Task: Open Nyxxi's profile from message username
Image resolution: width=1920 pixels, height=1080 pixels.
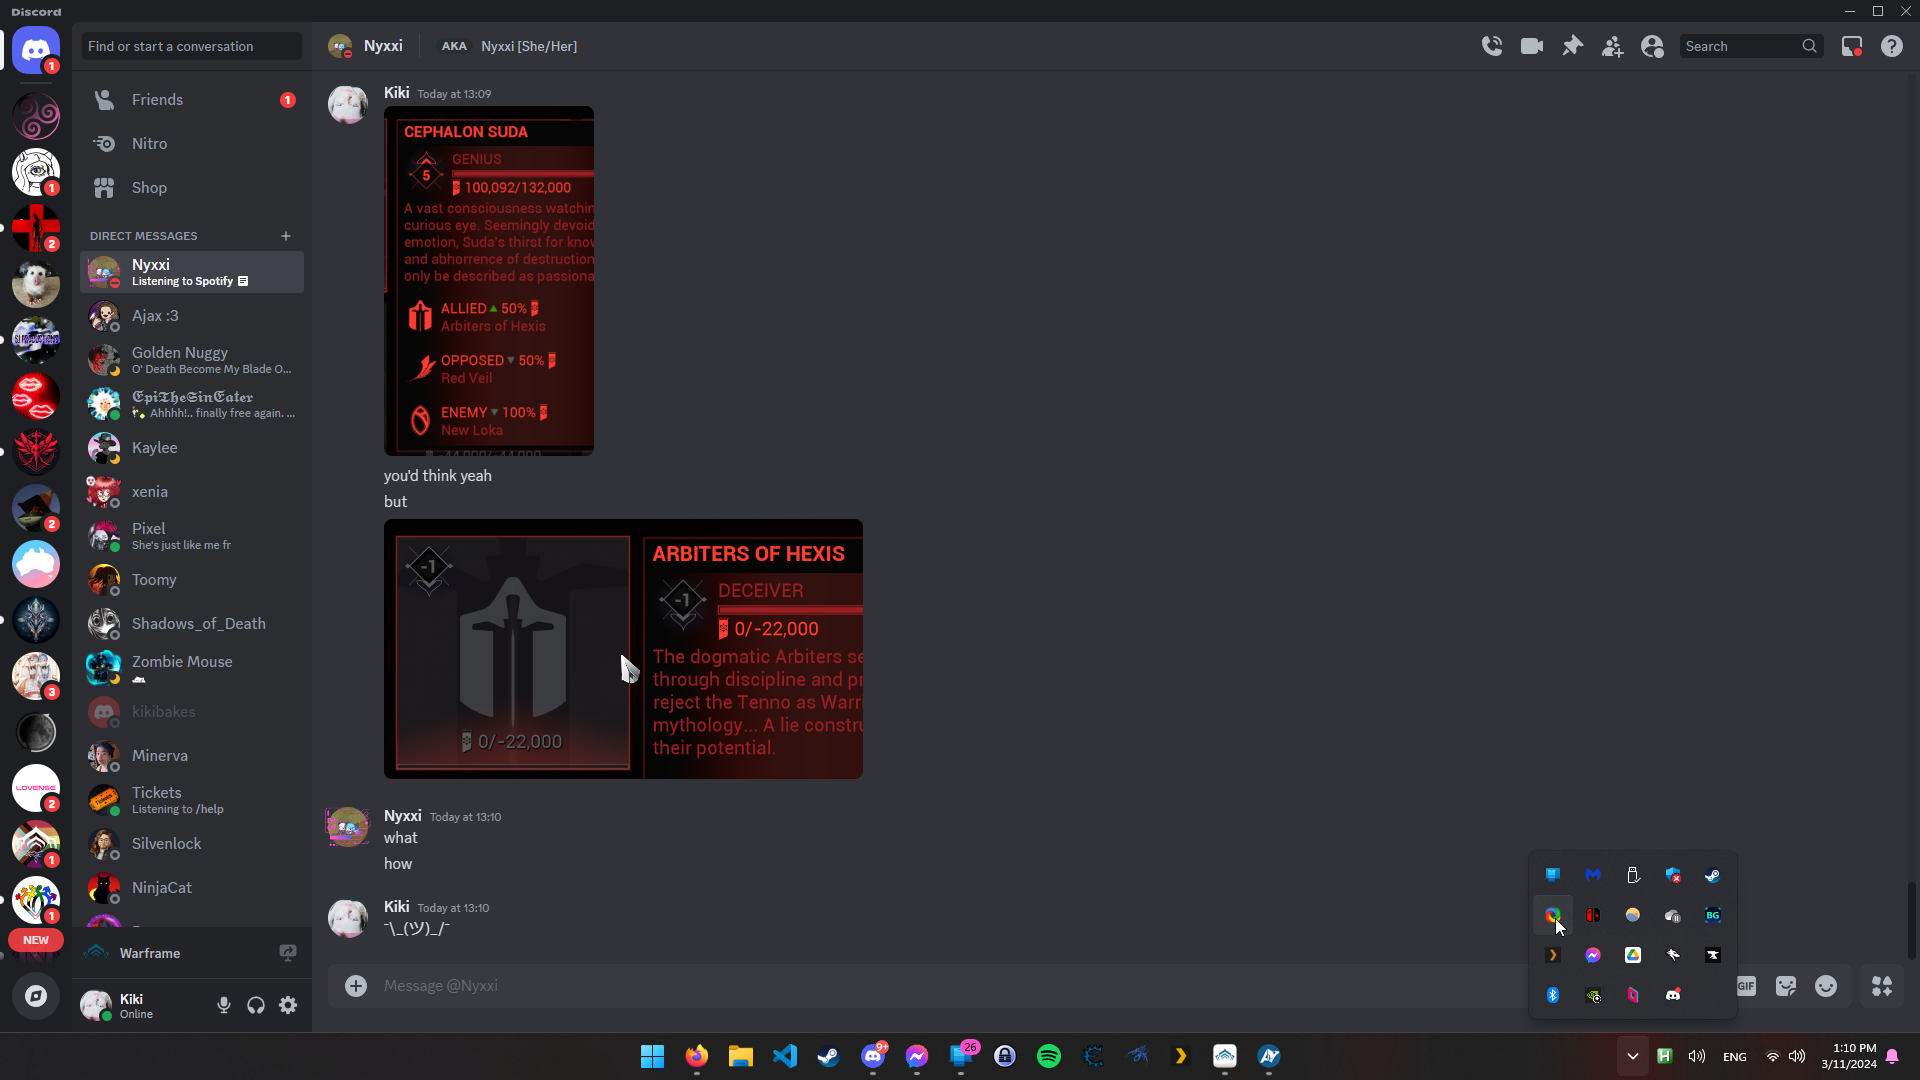Action: click(402, 816)
